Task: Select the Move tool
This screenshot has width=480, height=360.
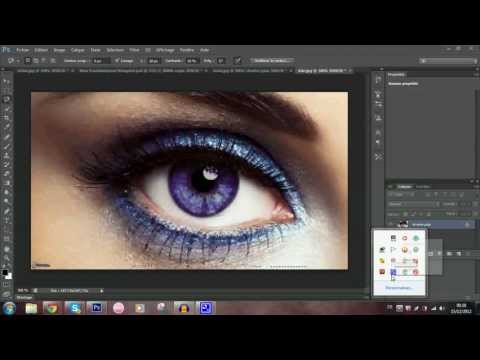Action: click(6, 81)
